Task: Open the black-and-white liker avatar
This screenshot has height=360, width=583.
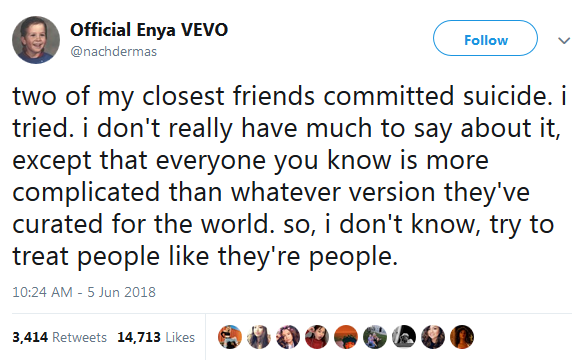Action: (x=404, y=337)
